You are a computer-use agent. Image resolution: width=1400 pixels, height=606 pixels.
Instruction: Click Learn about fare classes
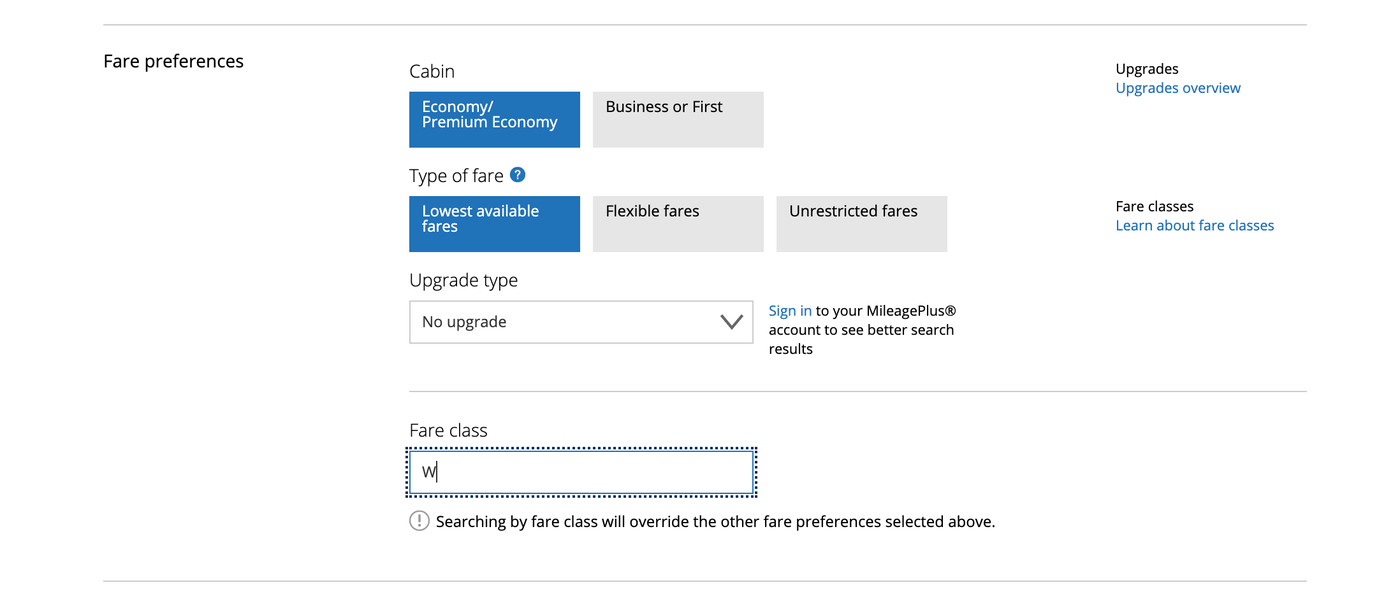[1194, 225]
